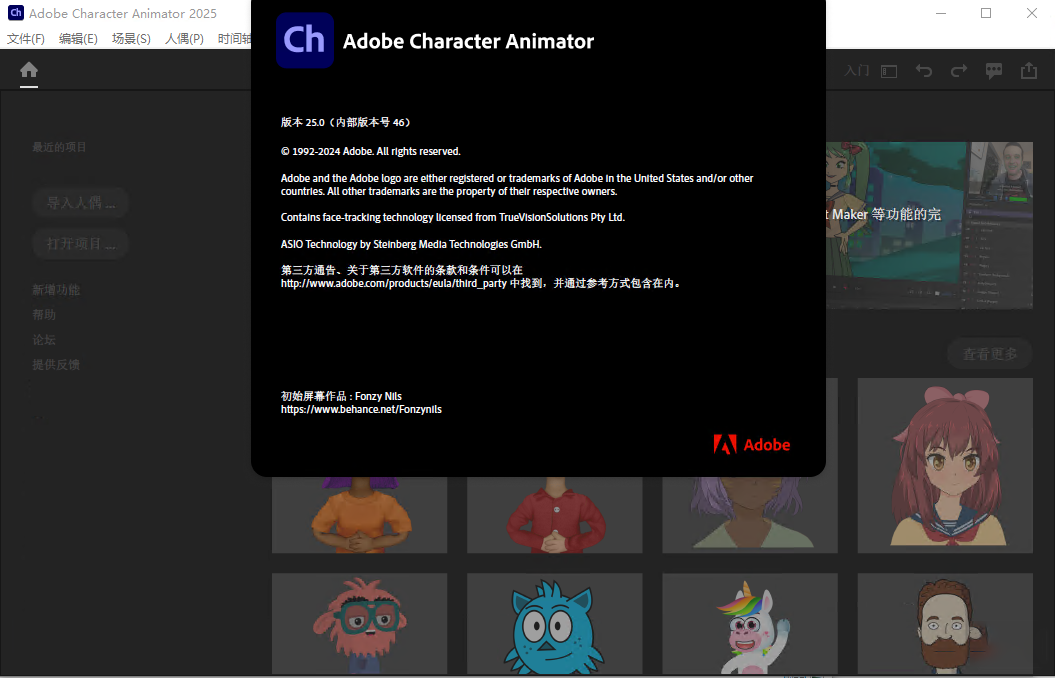Open the 论坛 link
Screen dimensions: 1055x678
click(x=44, y=340)
